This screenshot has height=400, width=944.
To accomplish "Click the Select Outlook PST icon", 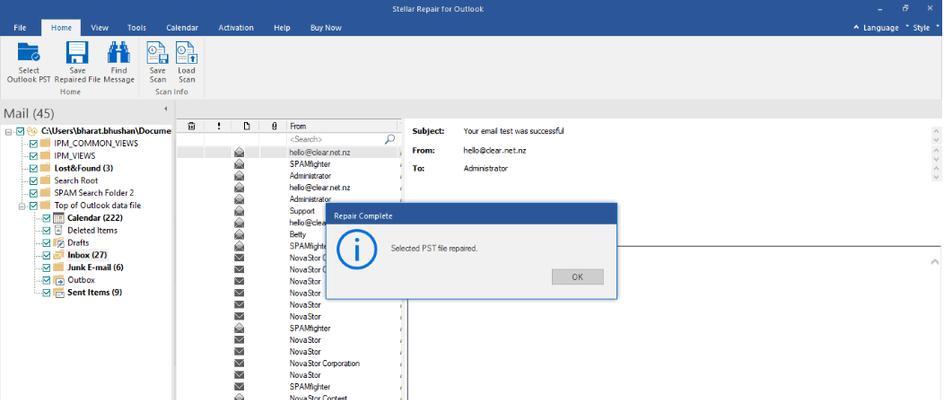I will [28, 52].
